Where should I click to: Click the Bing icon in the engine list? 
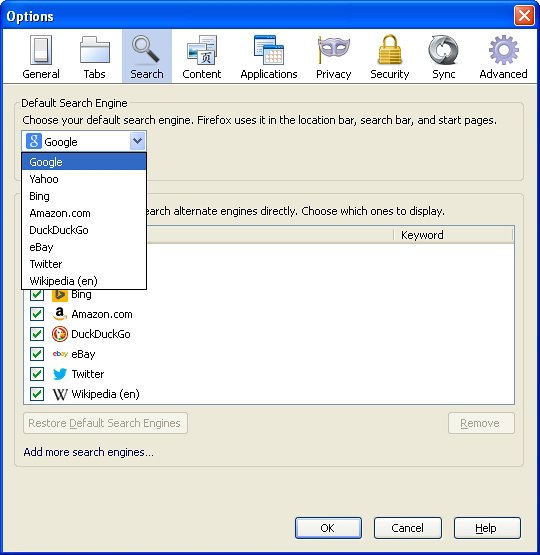point(60,295)
